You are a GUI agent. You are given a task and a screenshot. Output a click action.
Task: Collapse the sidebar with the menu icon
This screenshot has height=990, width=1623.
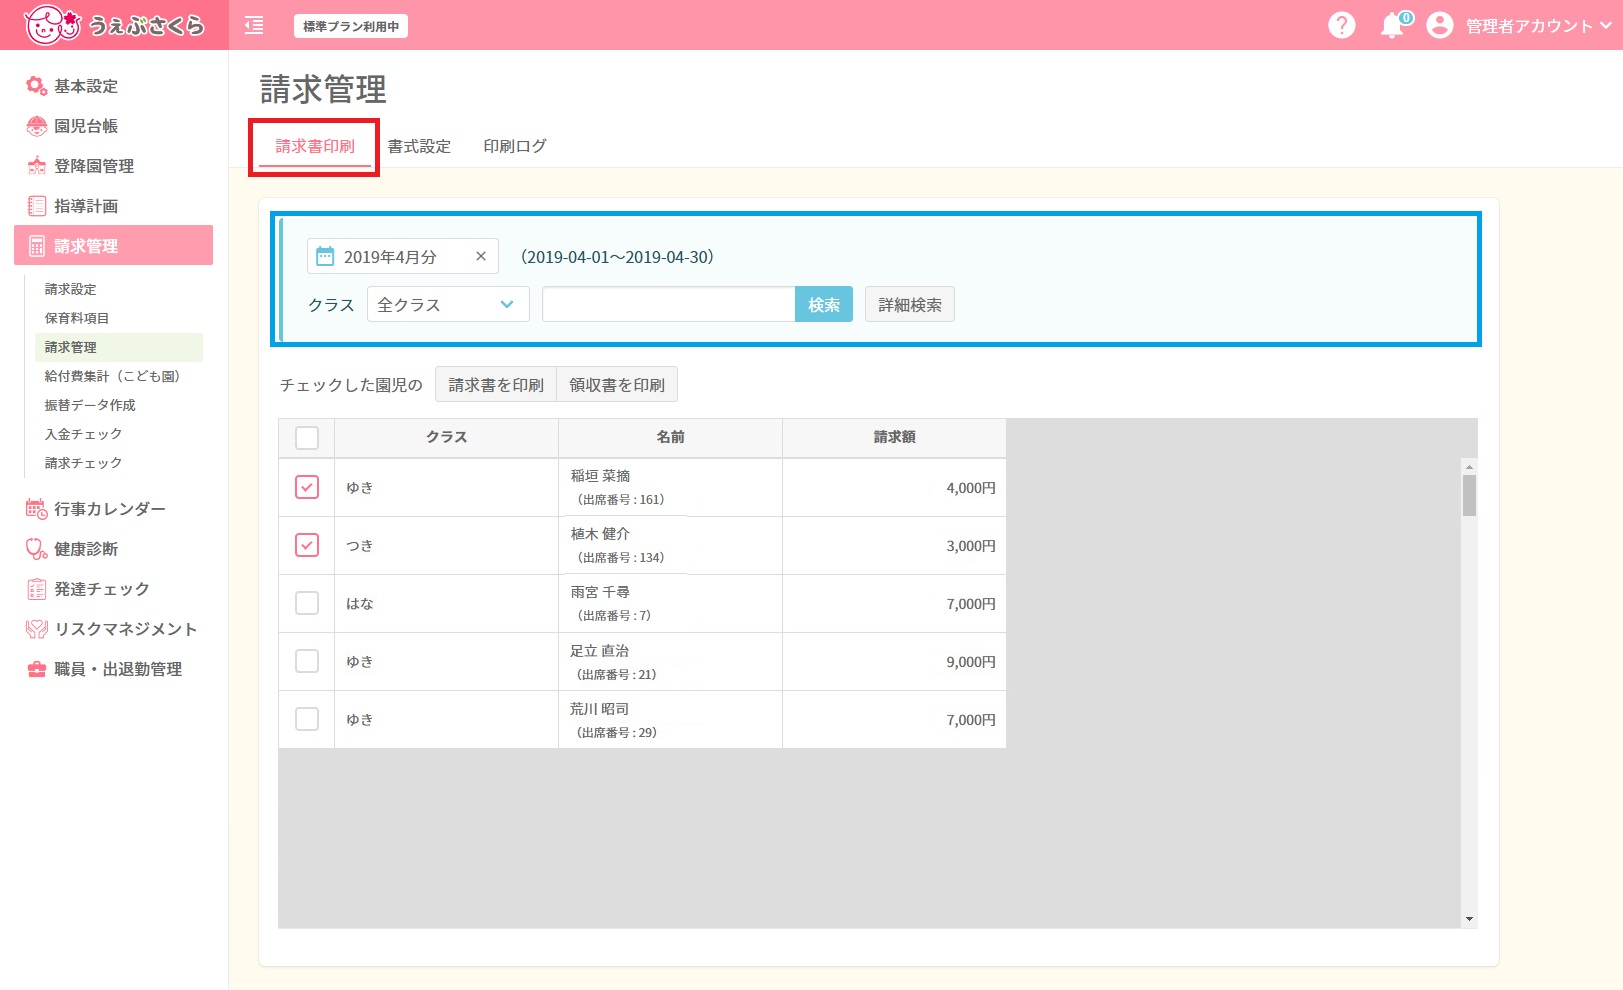click(x=254, y=26)
